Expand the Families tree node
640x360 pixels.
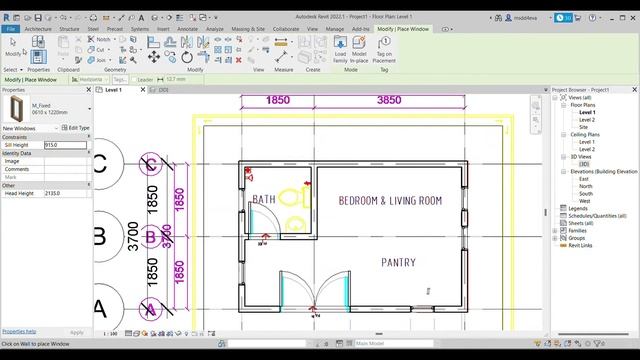tap(555, 231)
